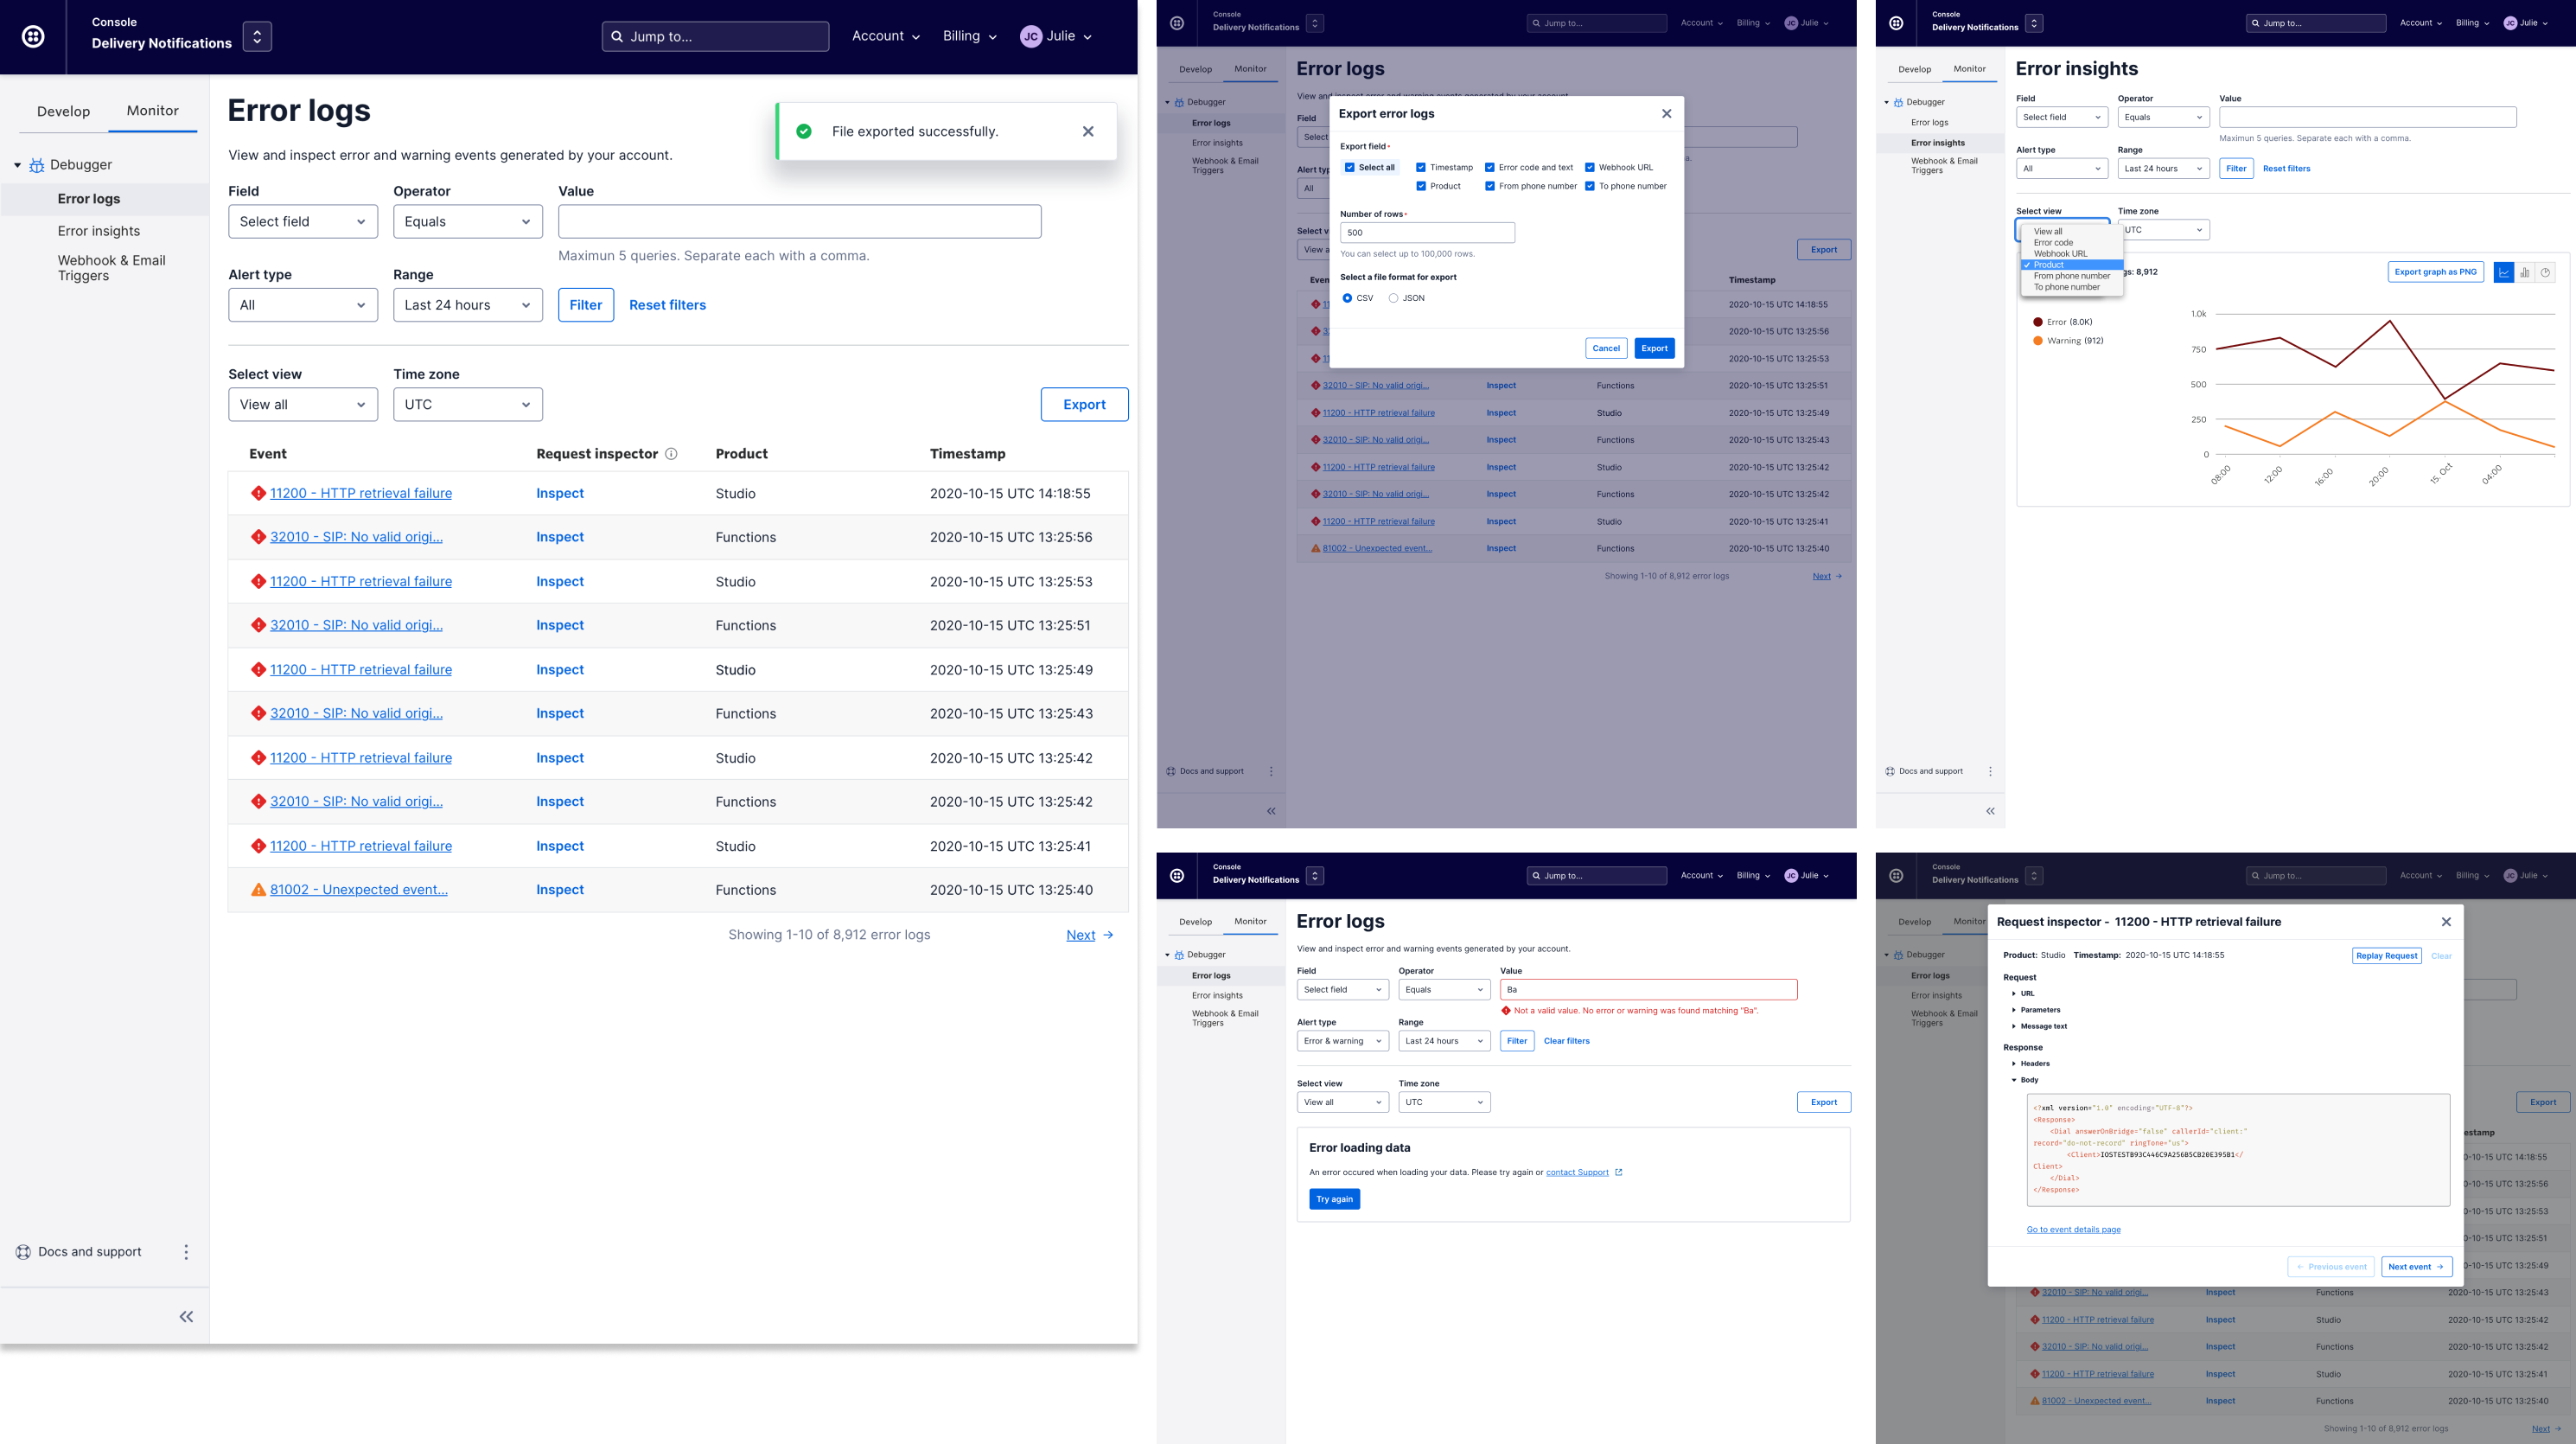This screenshot has height=1444, width=2576.
Task: Click the orange warning icon on the 81002 row of the large table
Action: click(258, 890)
